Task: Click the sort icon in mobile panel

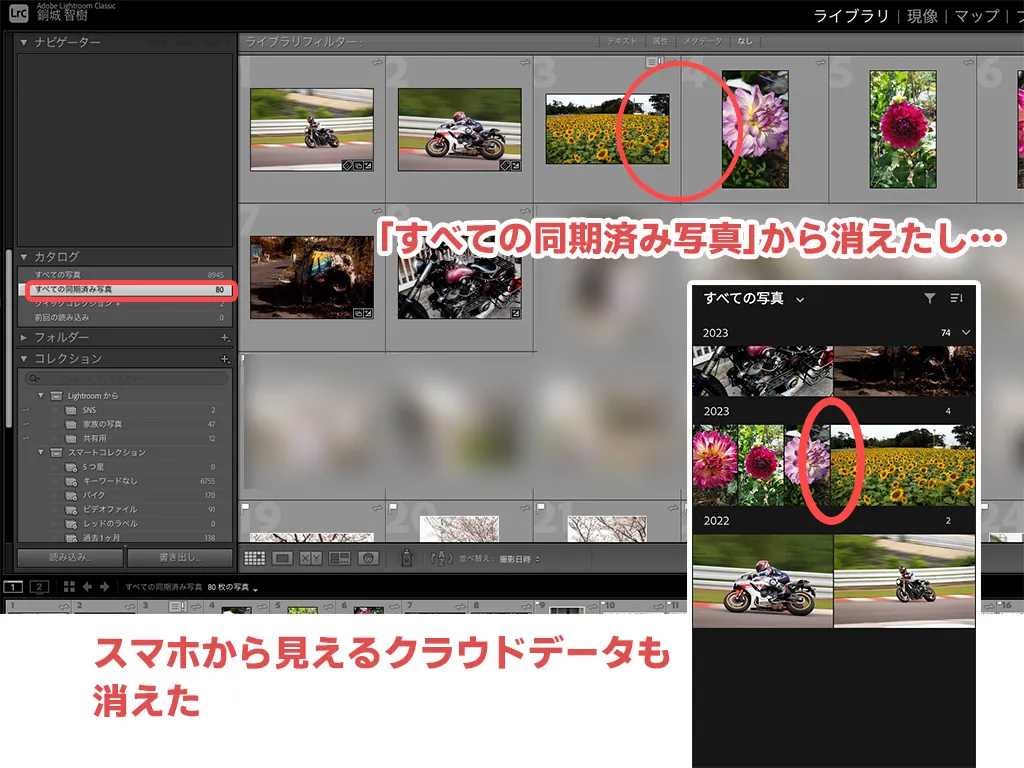Action: [956, 298]
